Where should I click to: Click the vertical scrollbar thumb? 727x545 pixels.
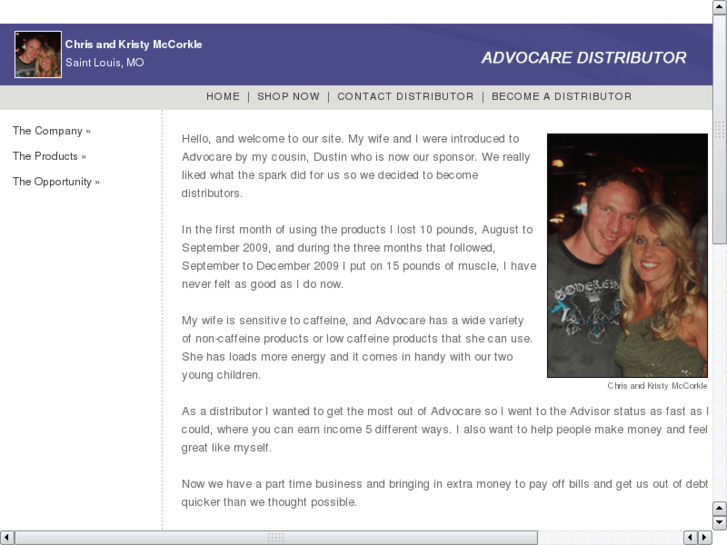(720, 129)
